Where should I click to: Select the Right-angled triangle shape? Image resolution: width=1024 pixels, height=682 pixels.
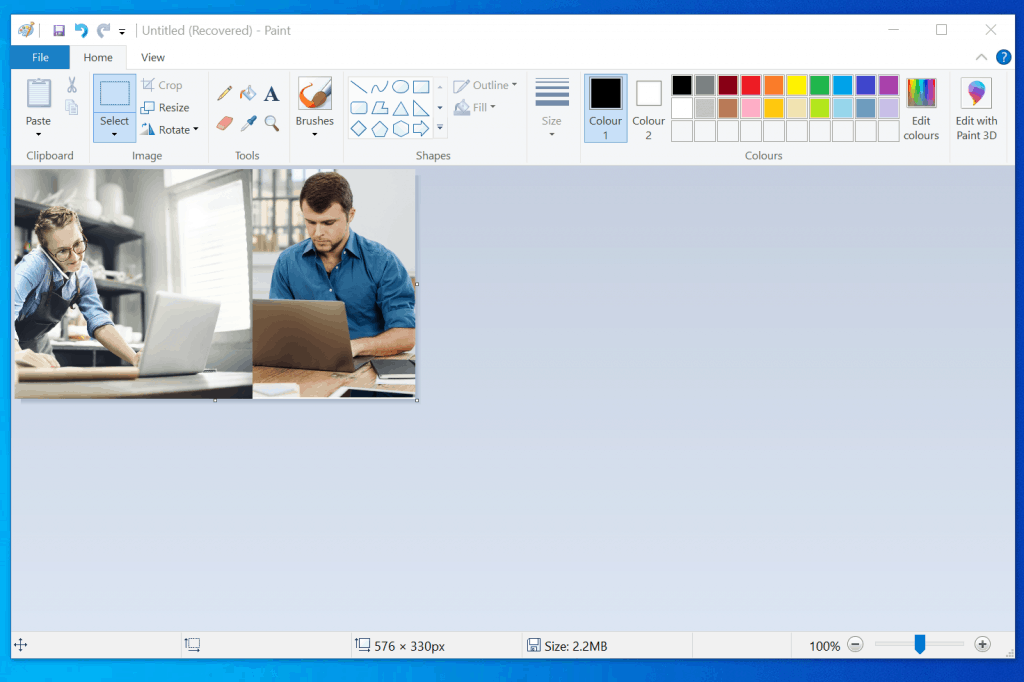pyautogui.click(x=421, y=108)
